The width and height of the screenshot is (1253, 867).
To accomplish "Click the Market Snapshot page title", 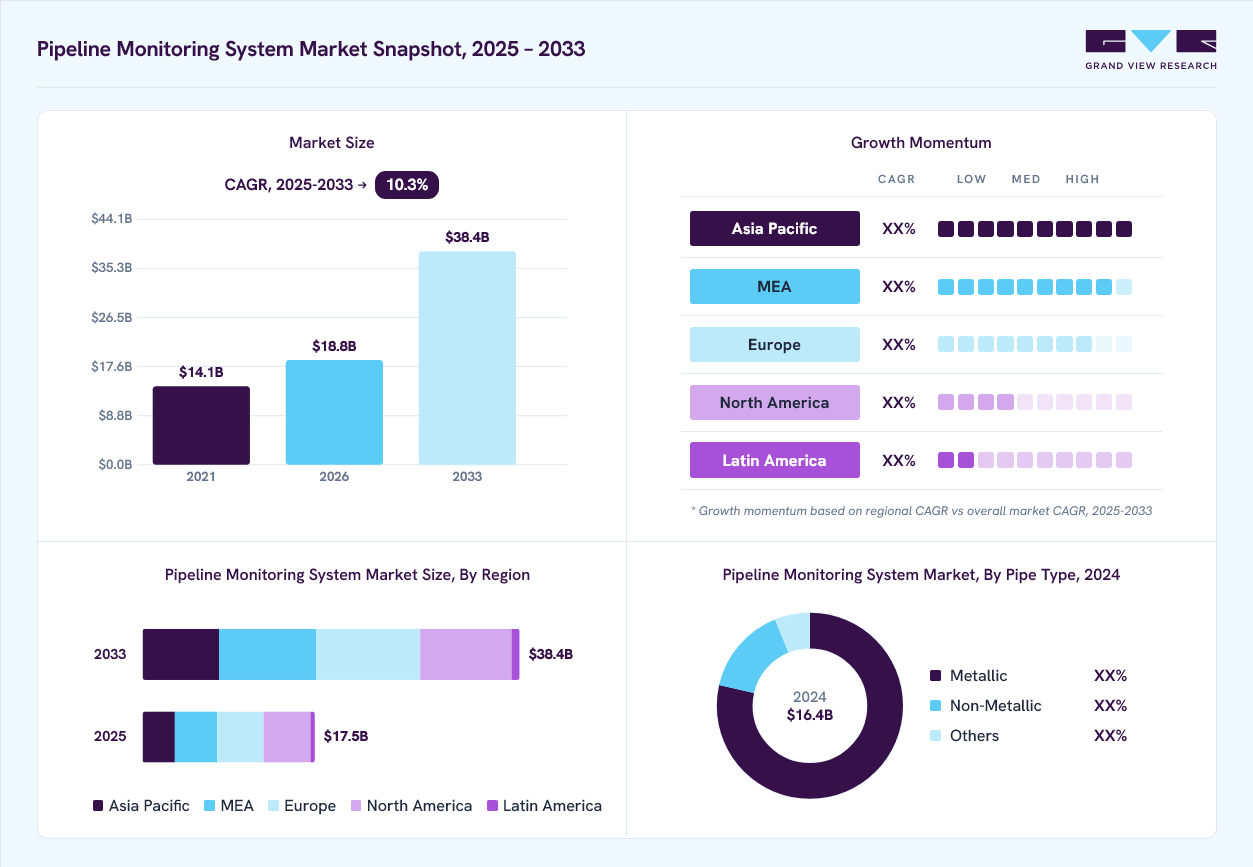I will (x=311, y=49).
